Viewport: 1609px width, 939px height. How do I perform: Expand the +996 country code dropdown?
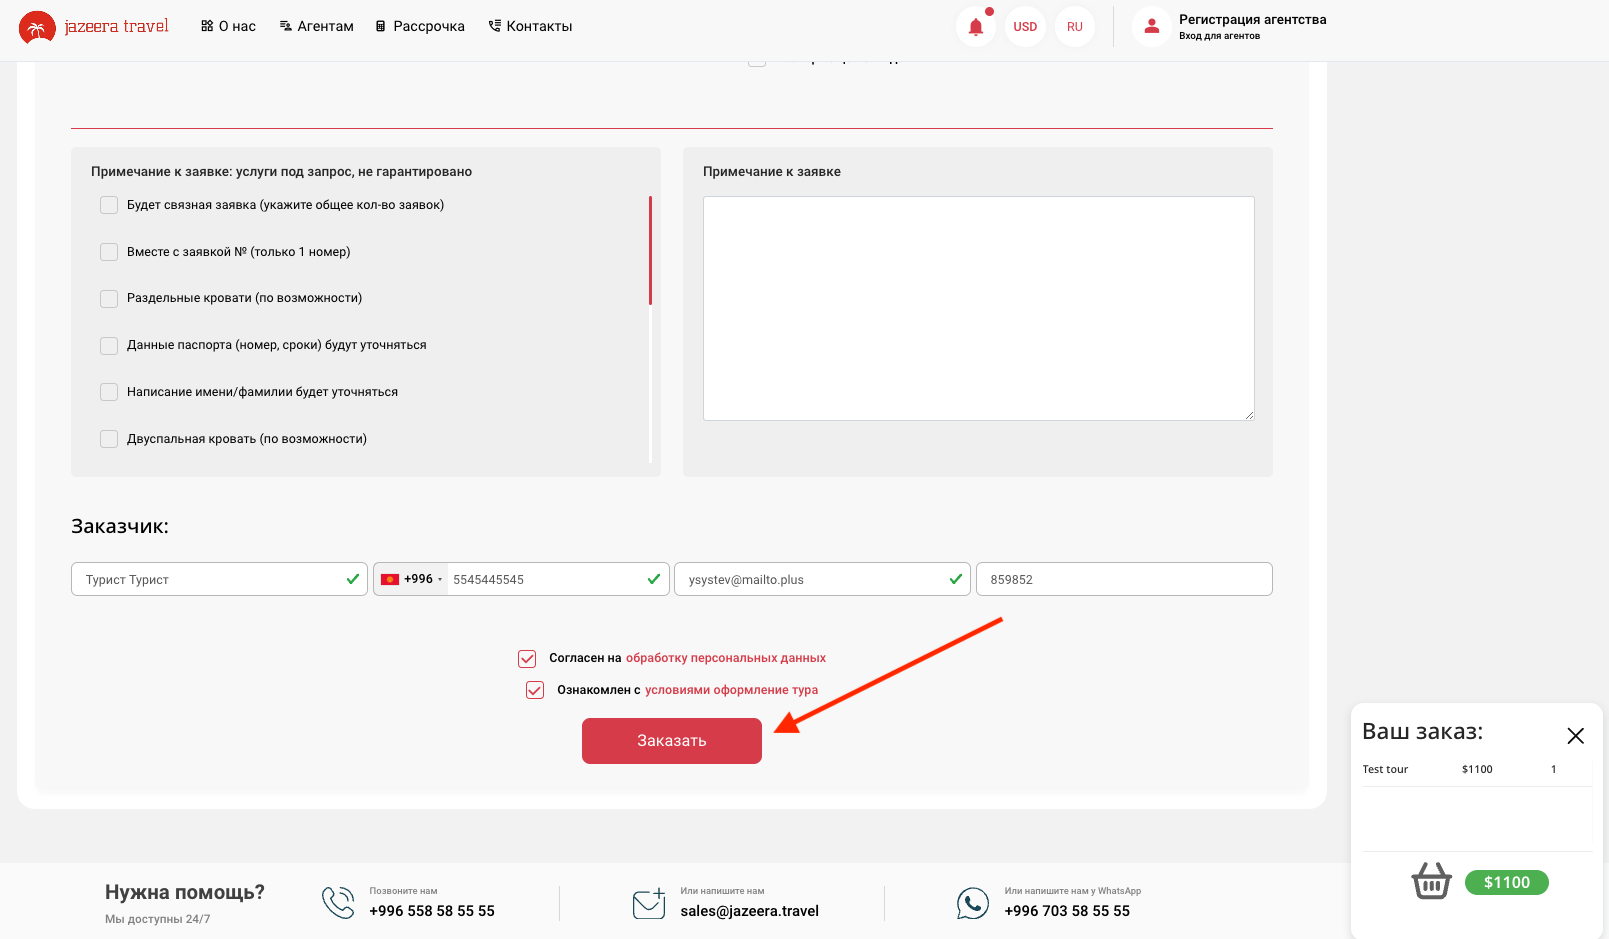point(411,579)
